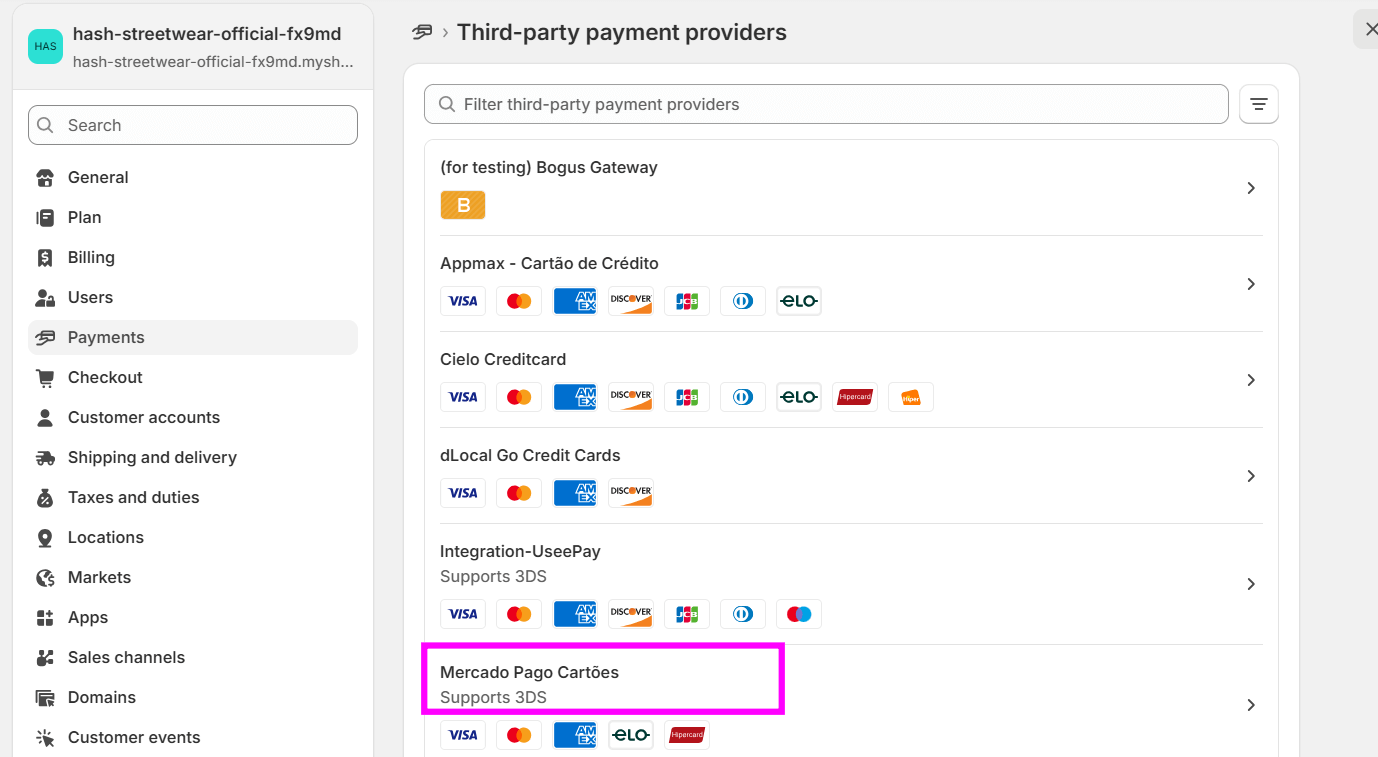Click the Apps grid icon
This screenshot has width=1378, height=757.
45,618
